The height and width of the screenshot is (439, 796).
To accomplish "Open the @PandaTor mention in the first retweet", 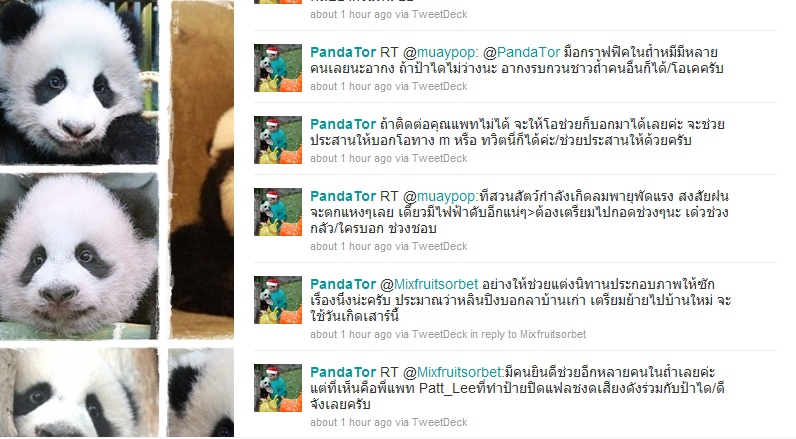I will click(x=521, y=52).
